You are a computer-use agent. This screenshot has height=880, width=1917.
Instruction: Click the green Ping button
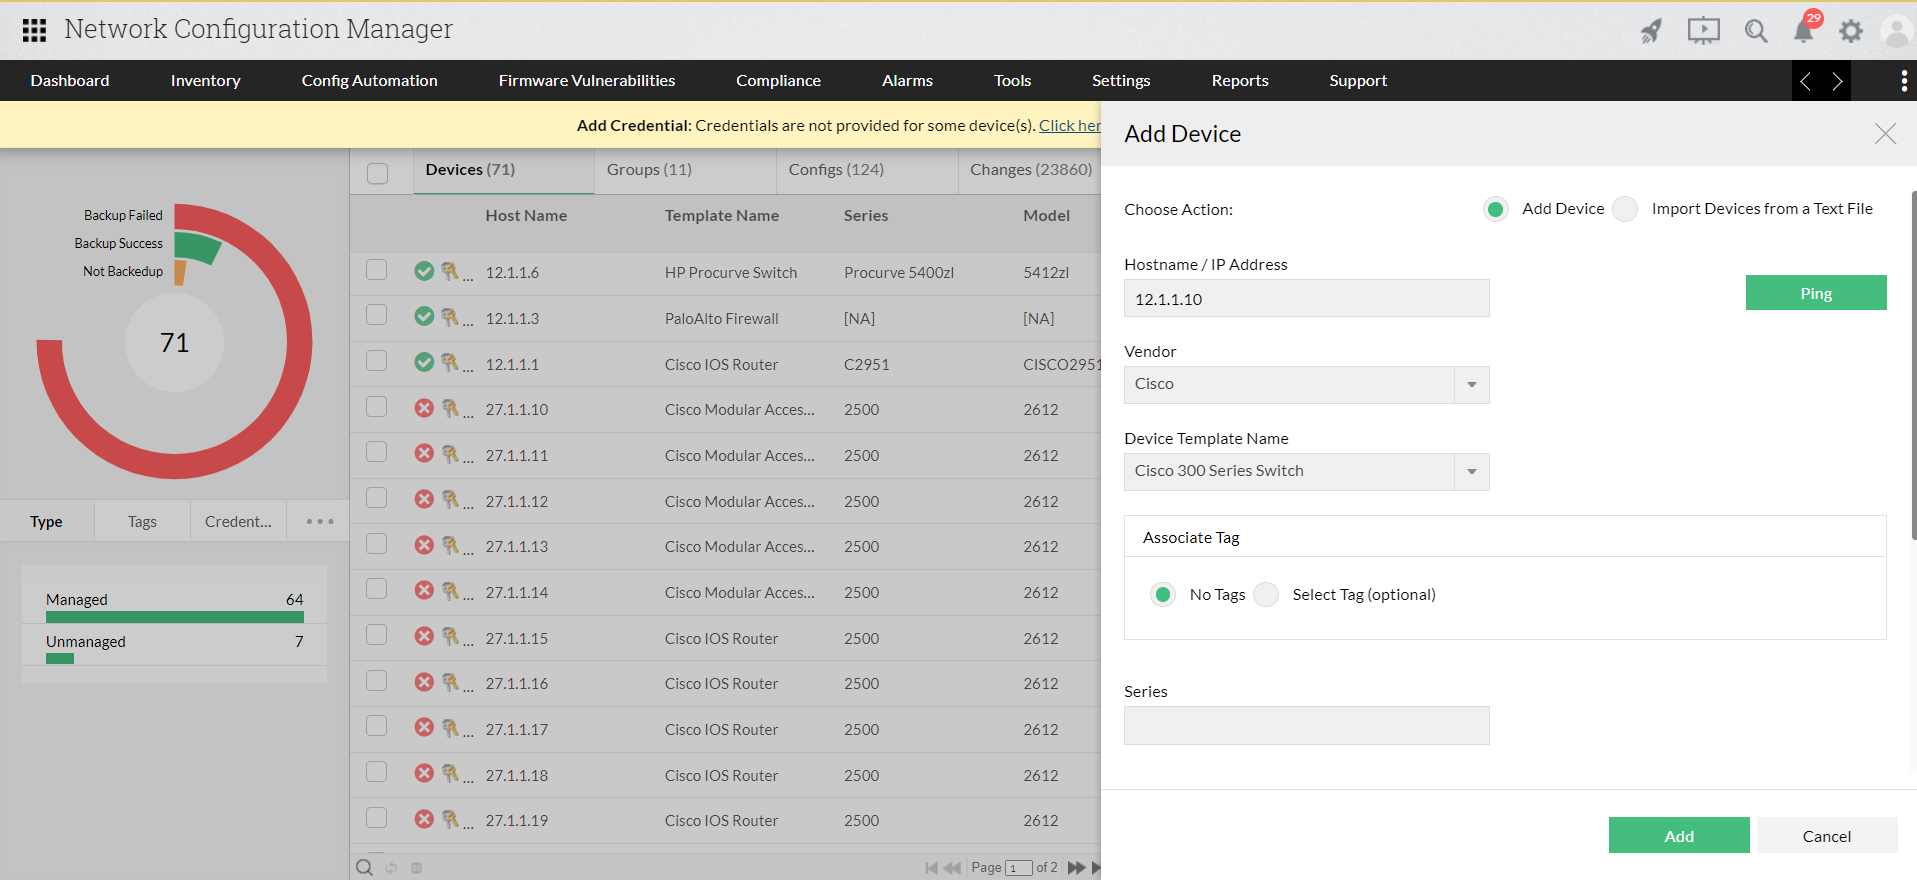[x=1816, y=293]
